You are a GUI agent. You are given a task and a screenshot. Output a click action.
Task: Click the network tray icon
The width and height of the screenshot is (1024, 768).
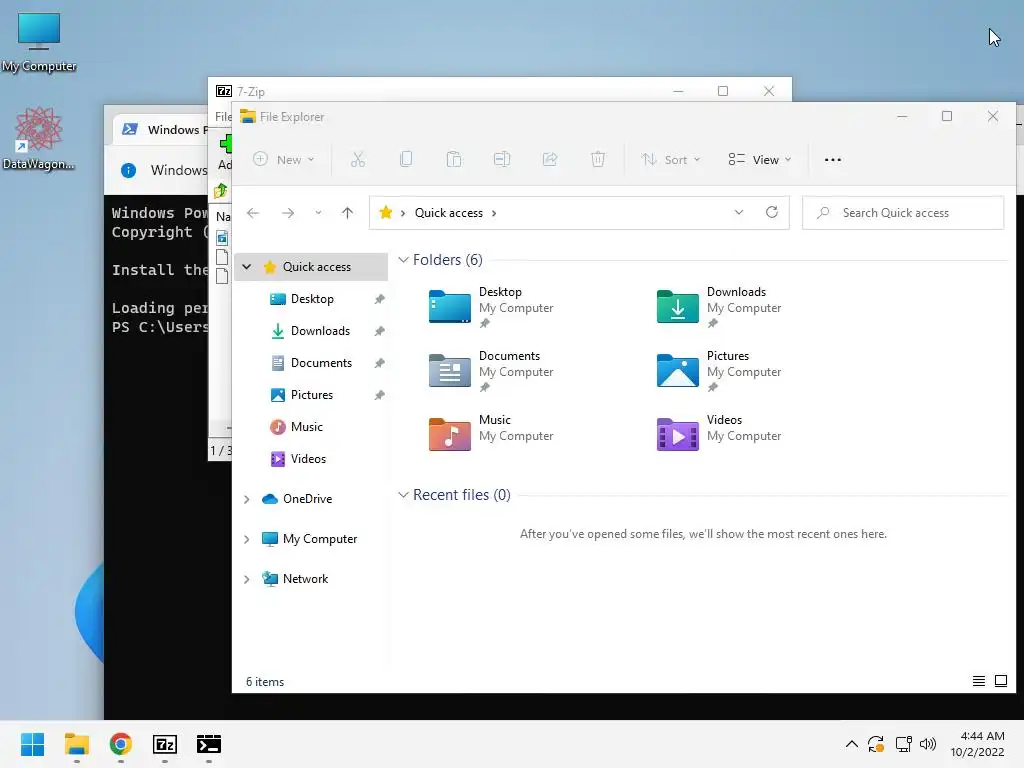903,744
